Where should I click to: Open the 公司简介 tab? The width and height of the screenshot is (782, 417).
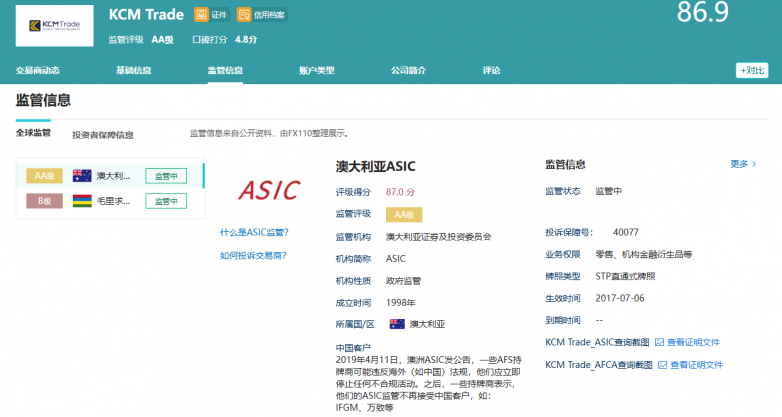tap(408, 70)
